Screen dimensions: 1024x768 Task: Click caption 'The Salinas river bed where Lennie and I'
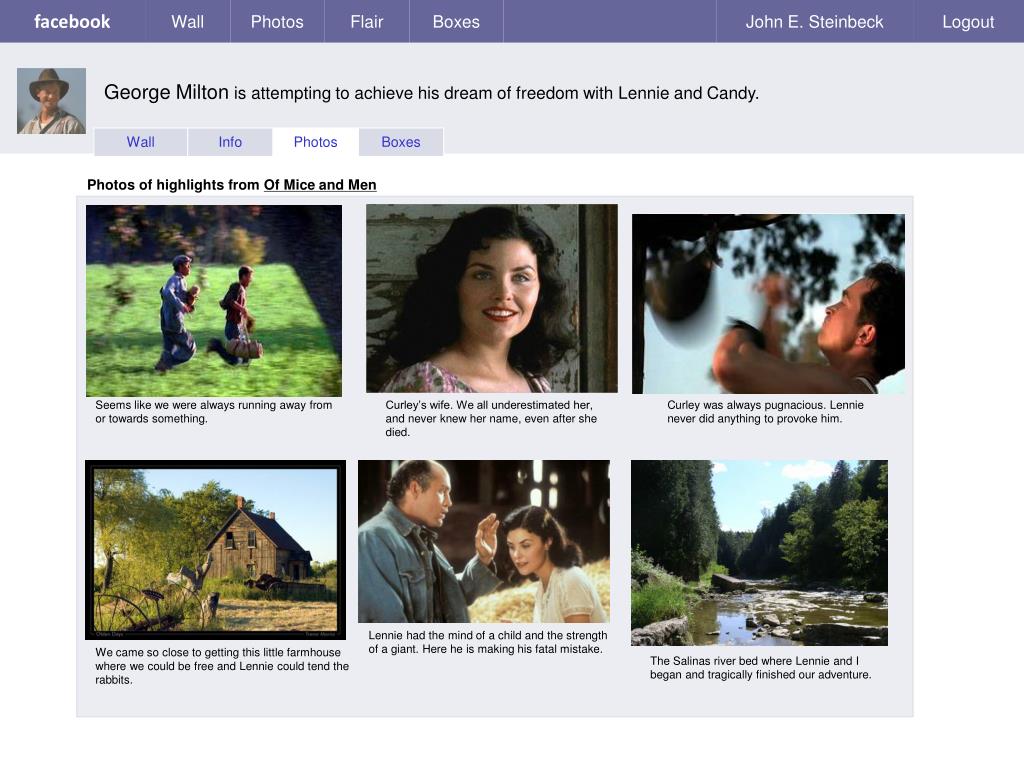point(761,667)
